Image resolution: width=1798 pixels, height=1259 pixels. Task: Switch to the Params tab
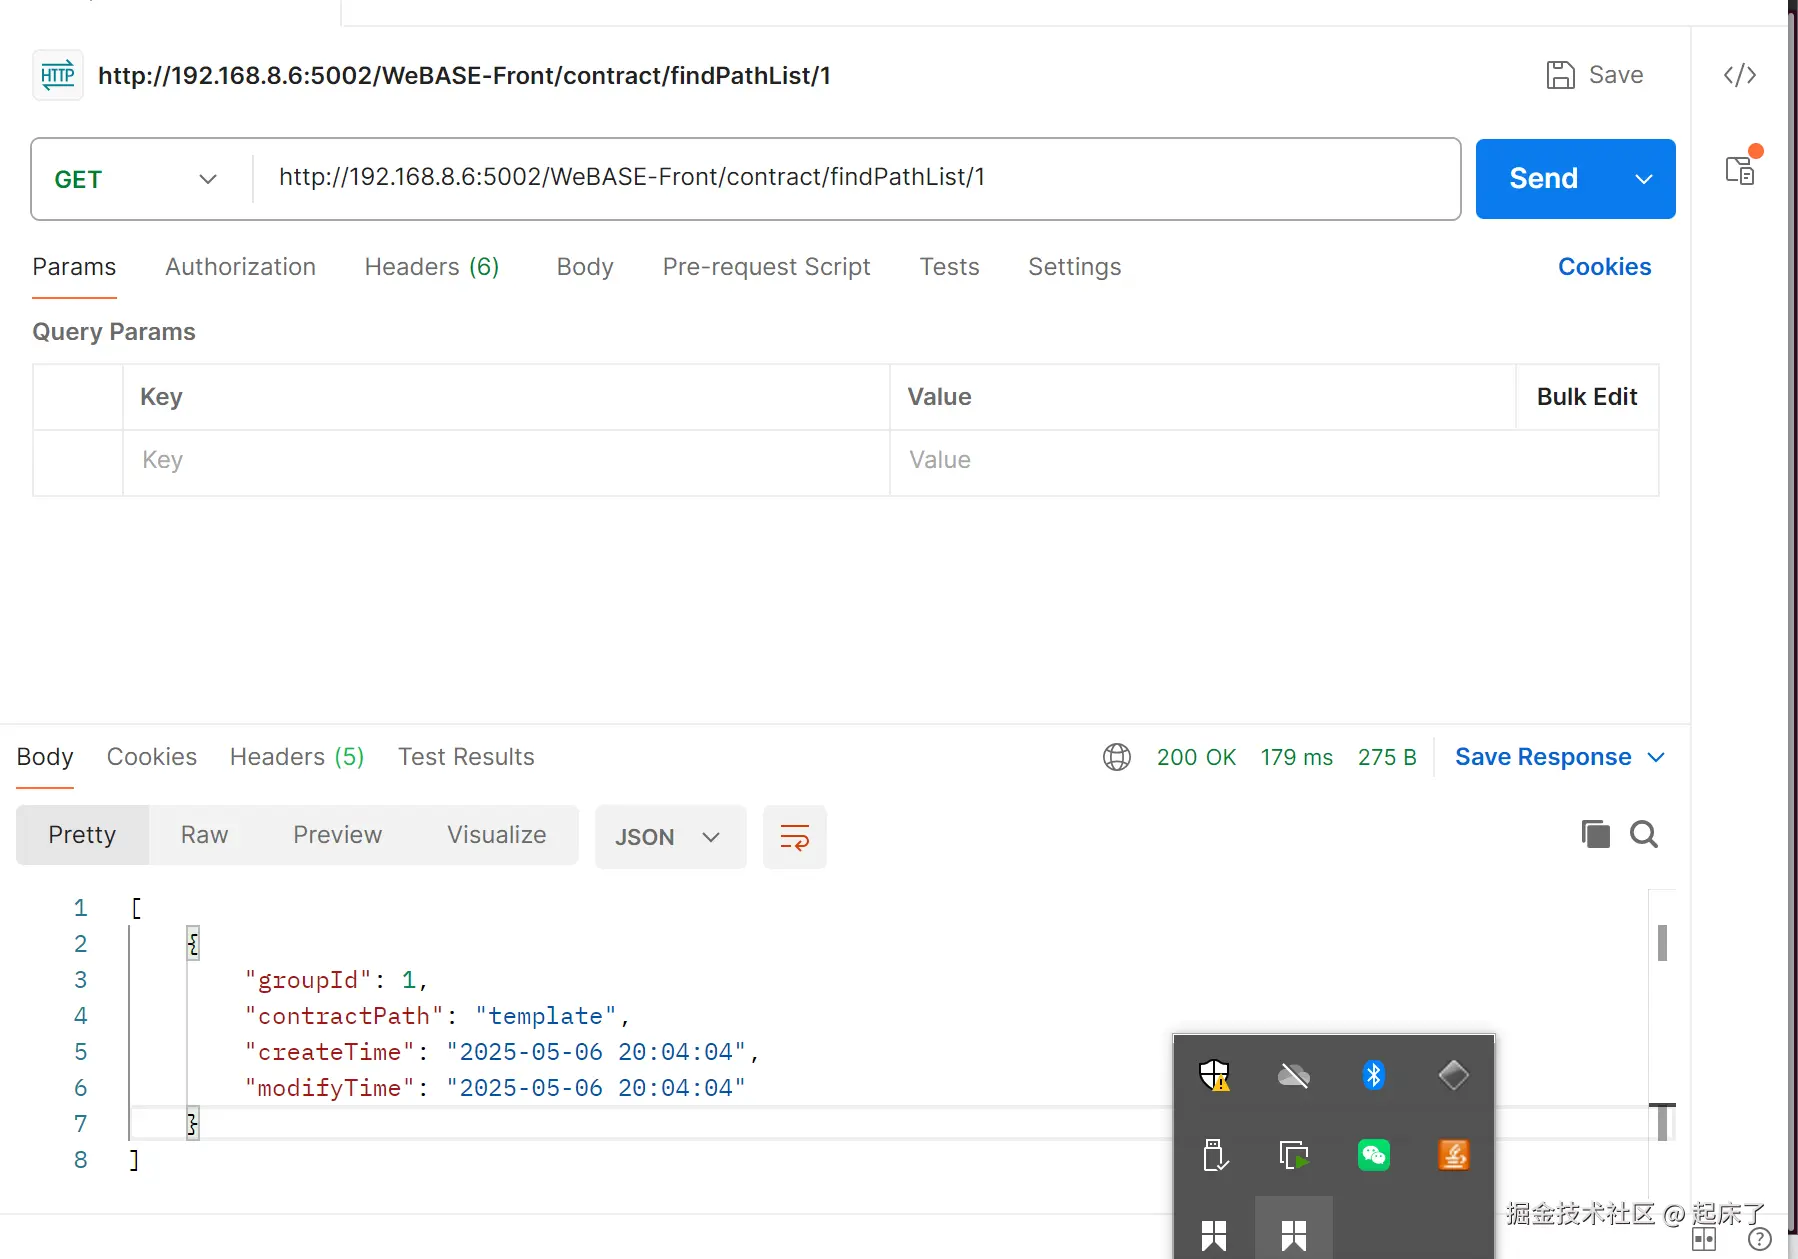tap(74, 267)
